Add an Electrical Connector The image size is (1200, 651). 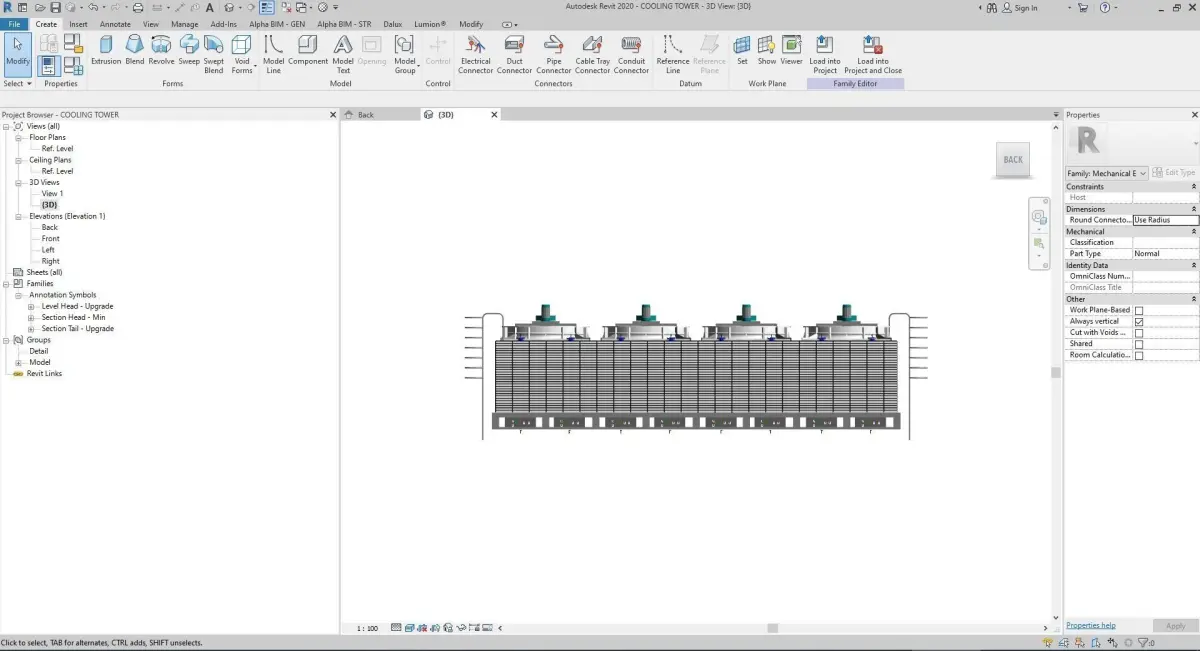tap(476, 55)
